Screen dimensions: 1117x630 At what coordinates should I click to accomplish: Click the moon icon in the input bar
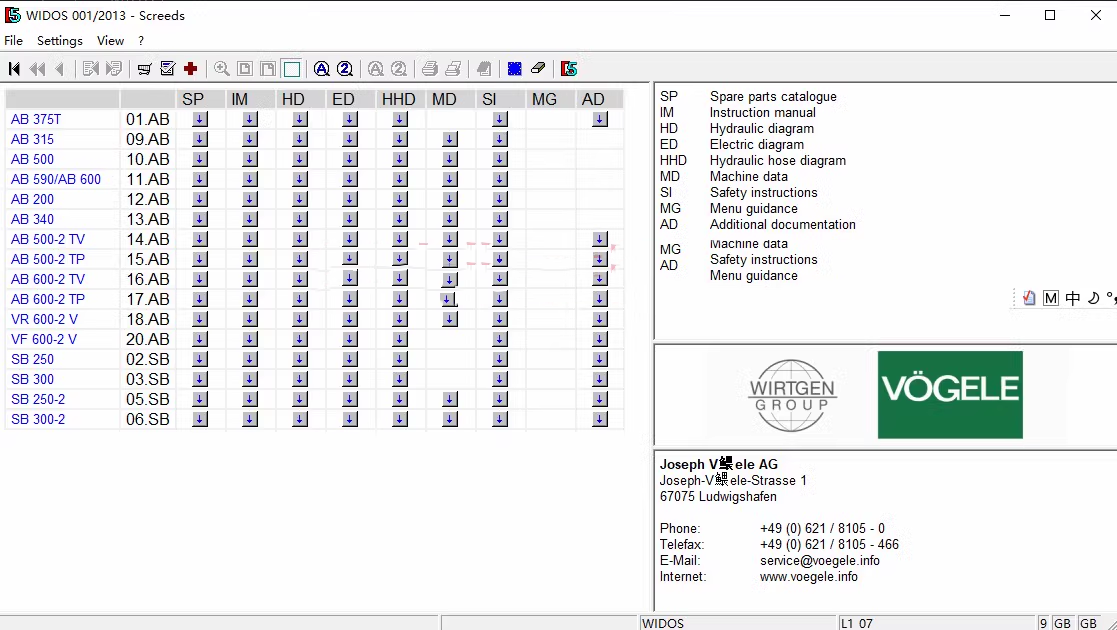(1093, 298)
